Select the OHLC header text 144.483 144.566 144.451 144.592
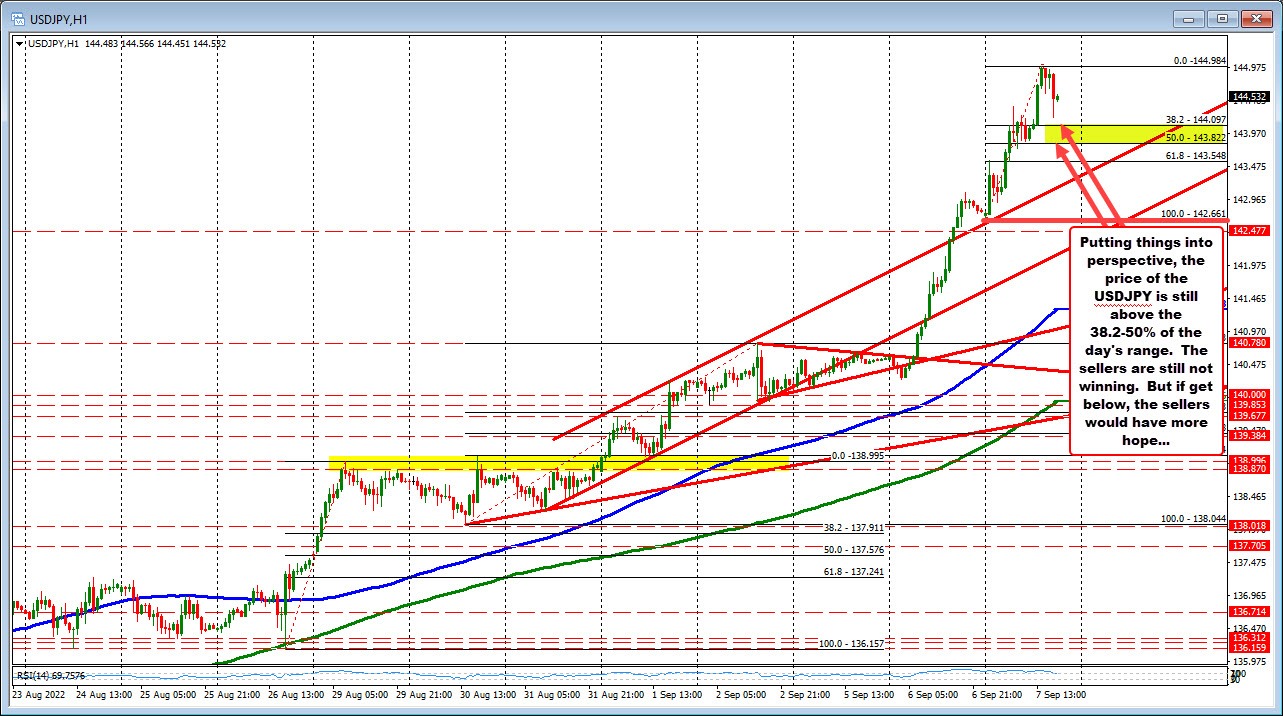This screenshot has width=1283, height=716. [x=153, y=44]
